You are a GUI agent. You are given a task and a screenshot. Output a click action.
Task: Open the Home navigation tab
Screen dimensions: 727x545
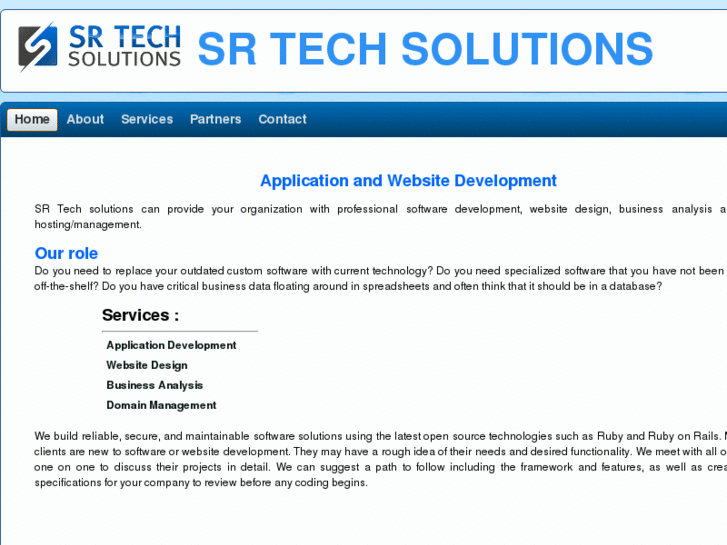pos(32,120)
